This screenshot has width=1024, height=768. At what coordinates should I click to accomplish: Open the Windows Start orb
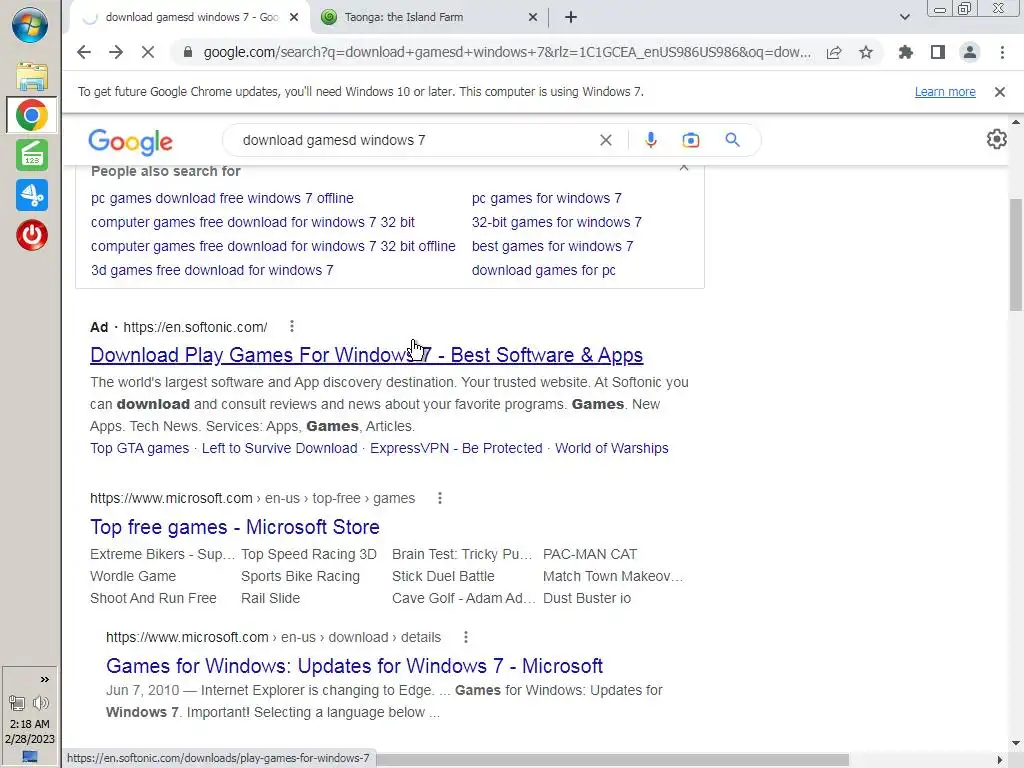[x=30, y=25]
